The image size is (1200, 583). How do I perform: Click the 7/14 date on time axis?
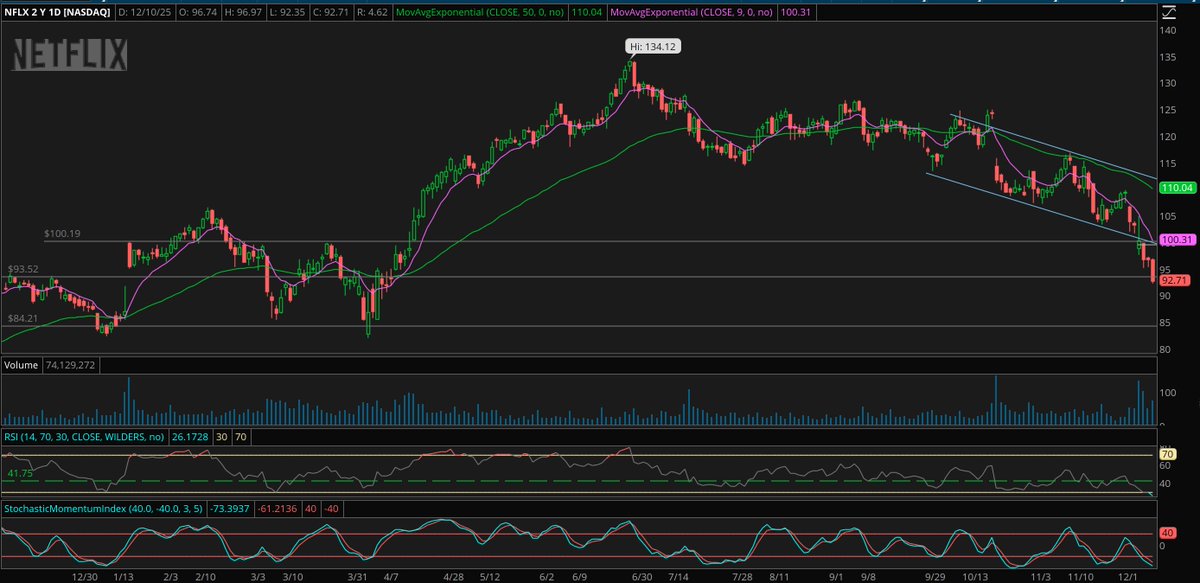pyautogui.click(x=680, y=577)
